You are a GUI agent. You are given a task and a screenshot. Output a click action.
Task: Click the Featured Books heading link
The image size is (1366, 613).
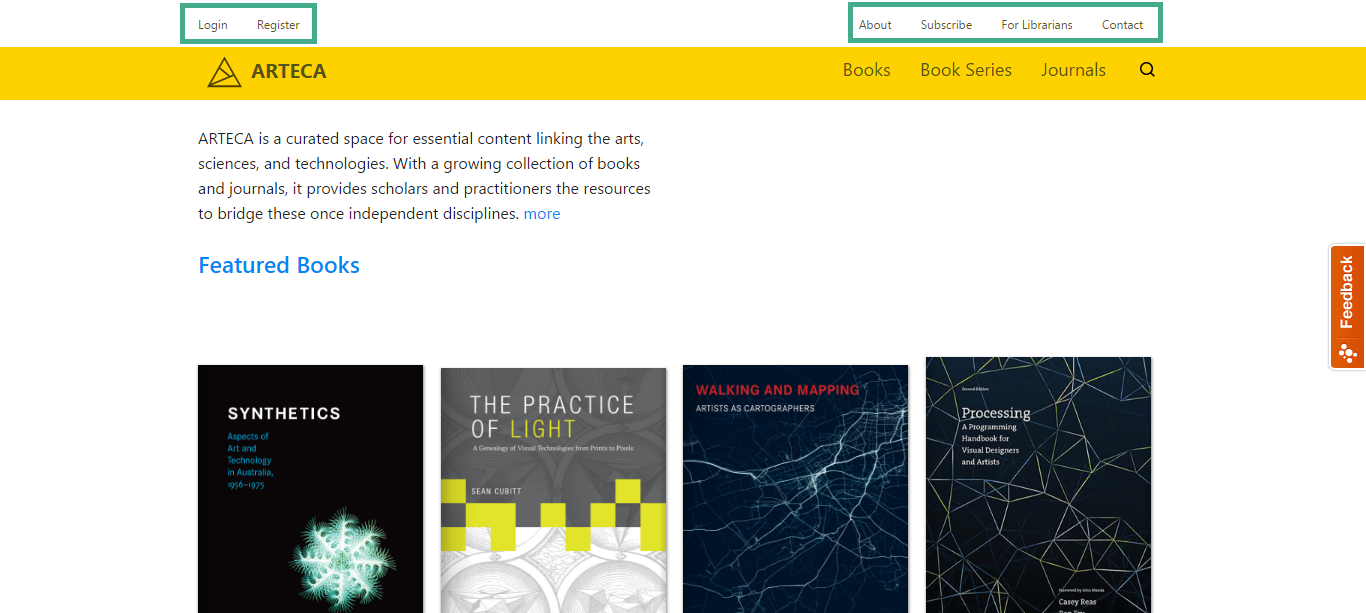(x=279, y=265)
